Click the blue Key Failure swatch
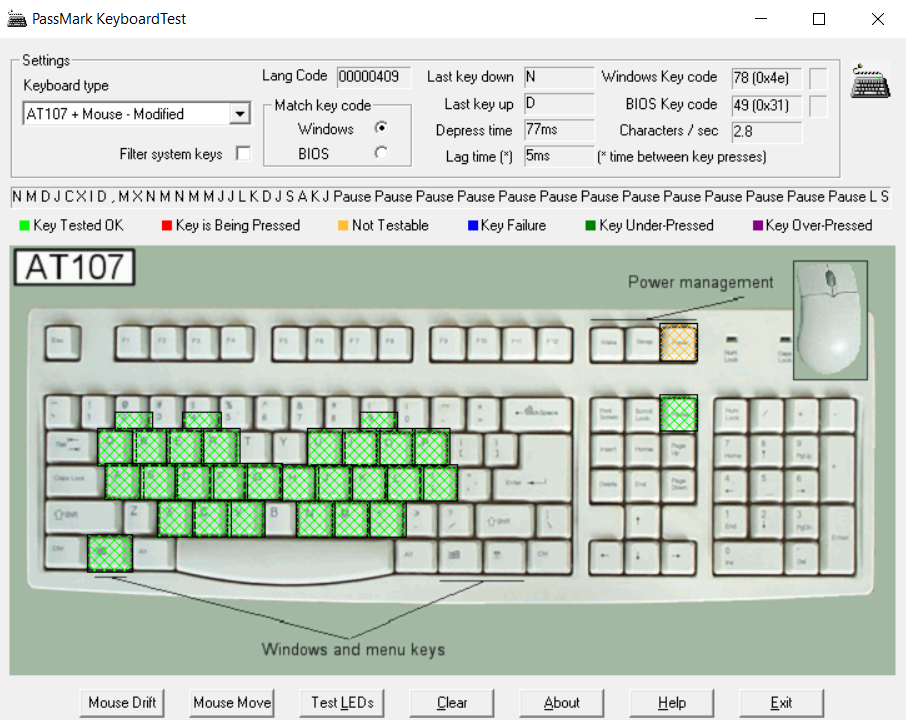 point(473,225)
